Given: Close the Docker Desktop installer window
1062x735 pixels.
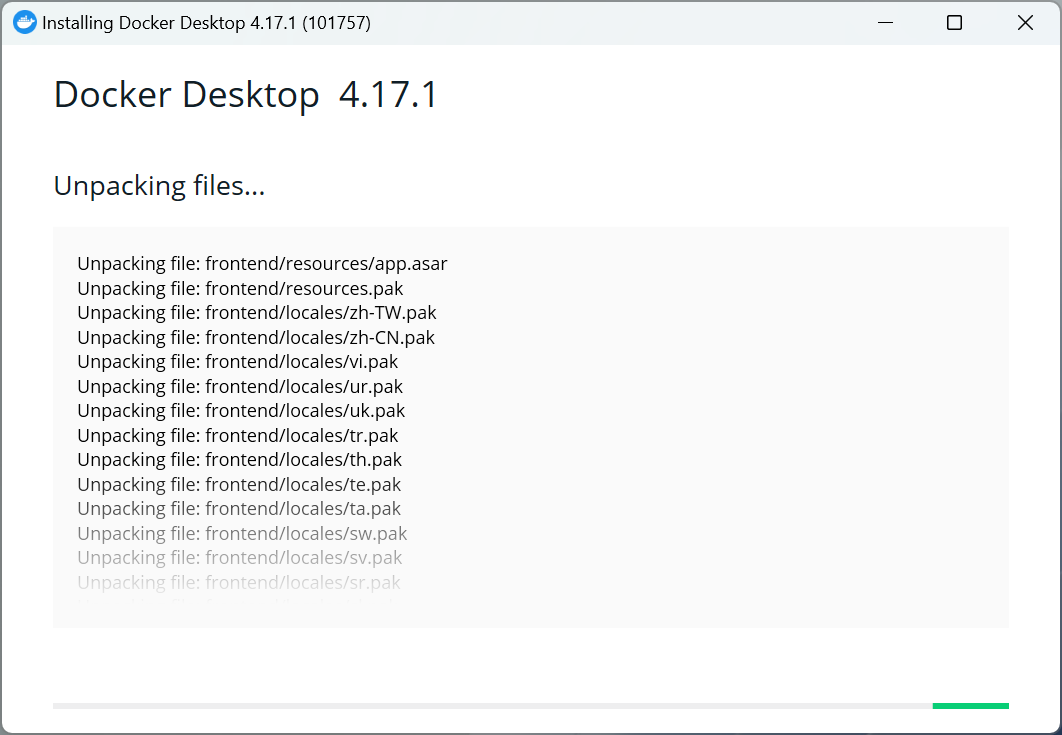Looking at the screenshot, I should click(x=1025, y=22).
